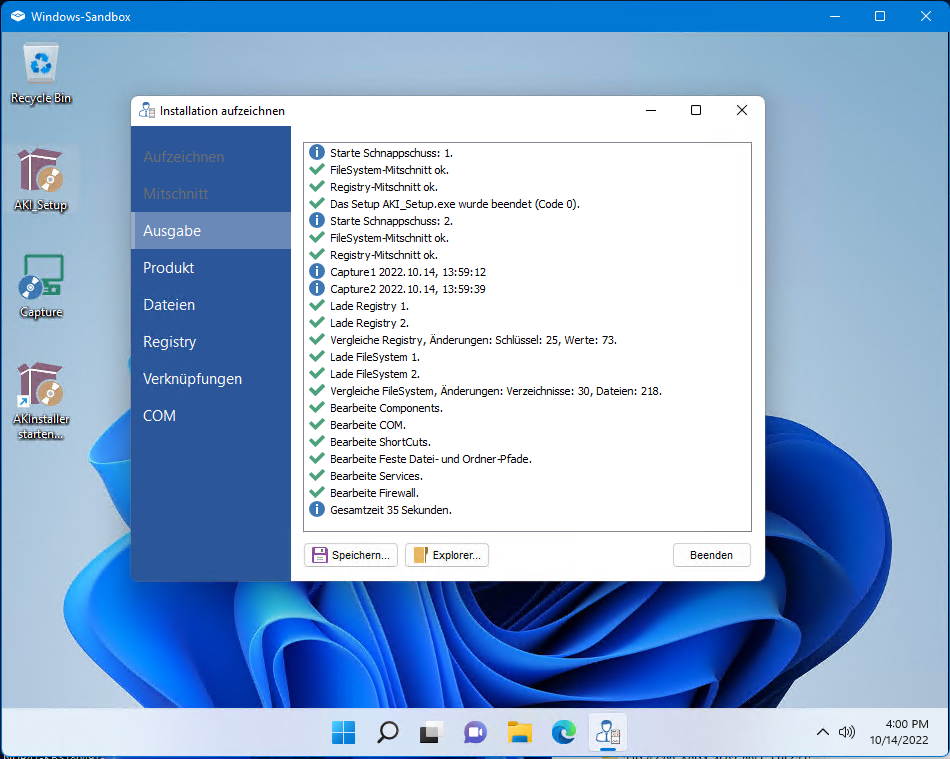
Task: Open the COM sidebar tab
Action: [x=211, y=416]
